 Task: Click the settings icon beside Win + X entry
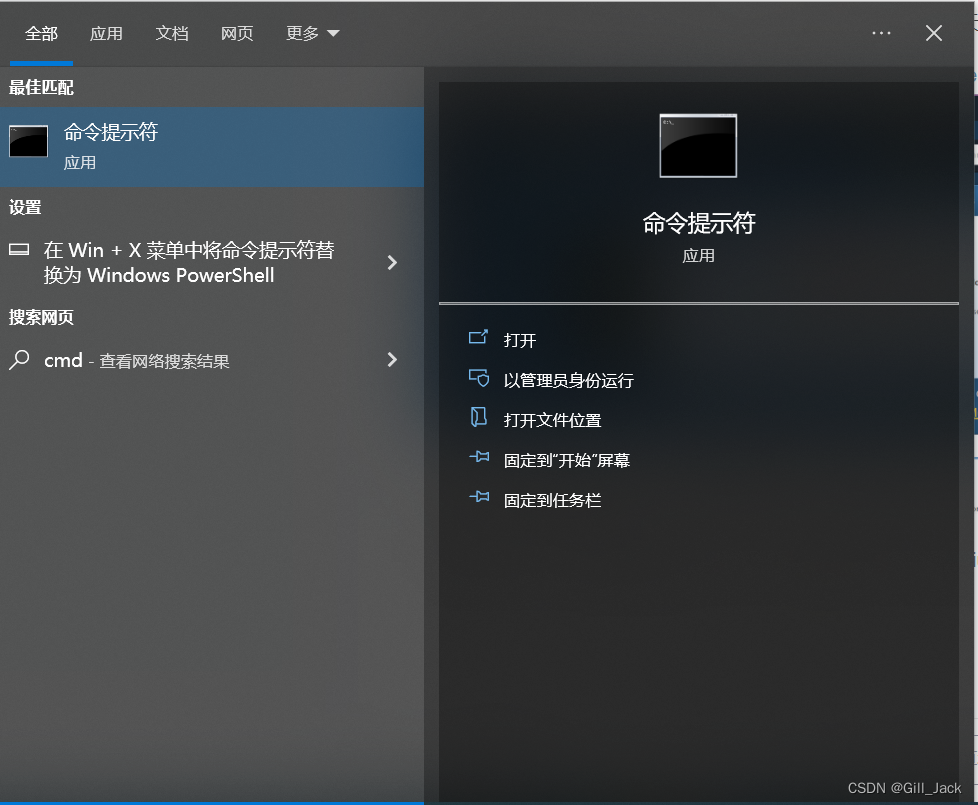19,250
